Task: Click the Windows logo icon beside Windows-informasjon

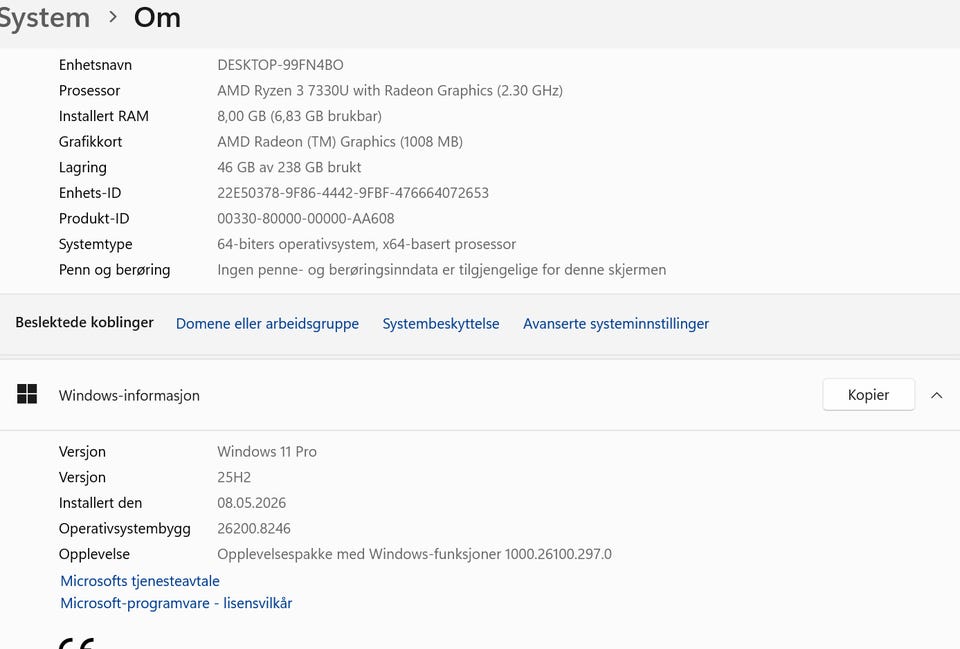Action: pyautogui.click(x=27, y=394)
